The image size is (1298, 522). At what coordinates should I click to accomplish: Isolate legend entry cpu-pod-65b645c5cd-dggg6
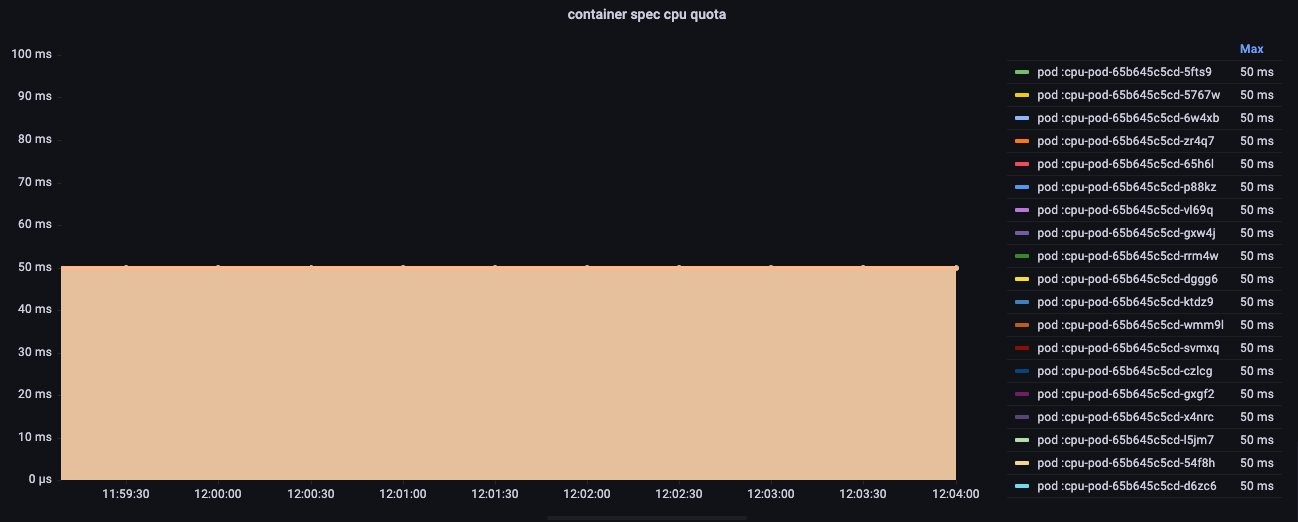pos(1127,279)
